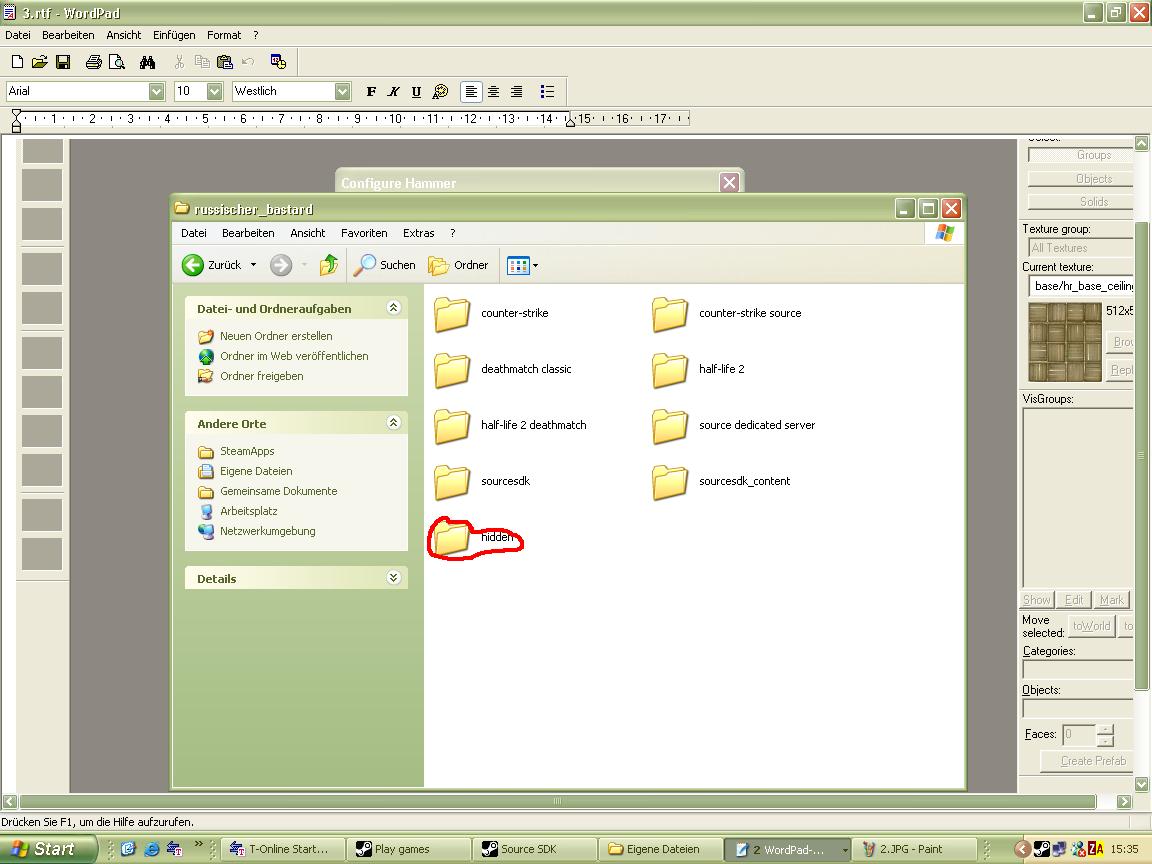Go back with the Zurück button

coord(212,265)
